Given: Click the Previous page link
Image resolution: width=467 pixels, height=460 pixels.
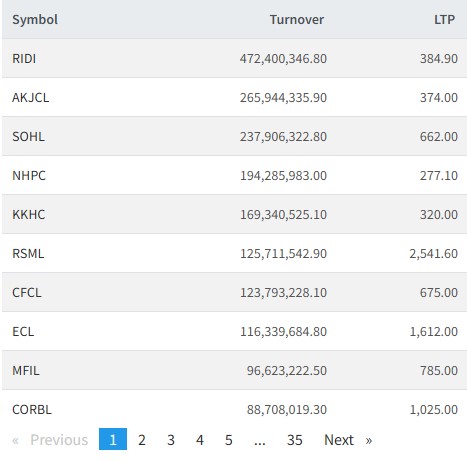Looking at the screenshot, I should pos(50,440).
